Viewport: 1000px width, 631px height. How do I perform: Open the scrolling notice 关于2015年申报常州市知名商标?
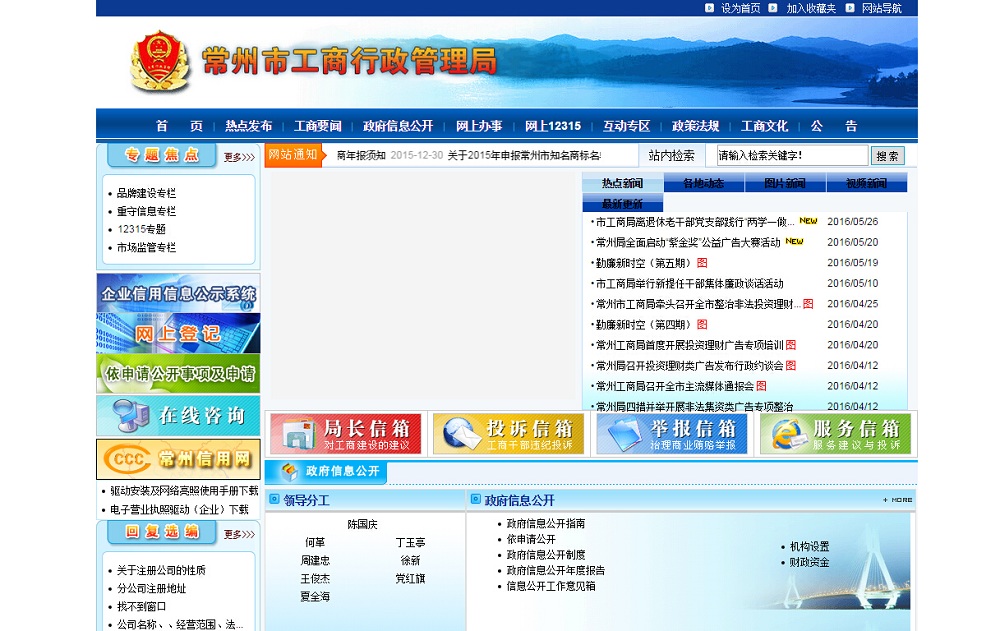click(524, 155)
